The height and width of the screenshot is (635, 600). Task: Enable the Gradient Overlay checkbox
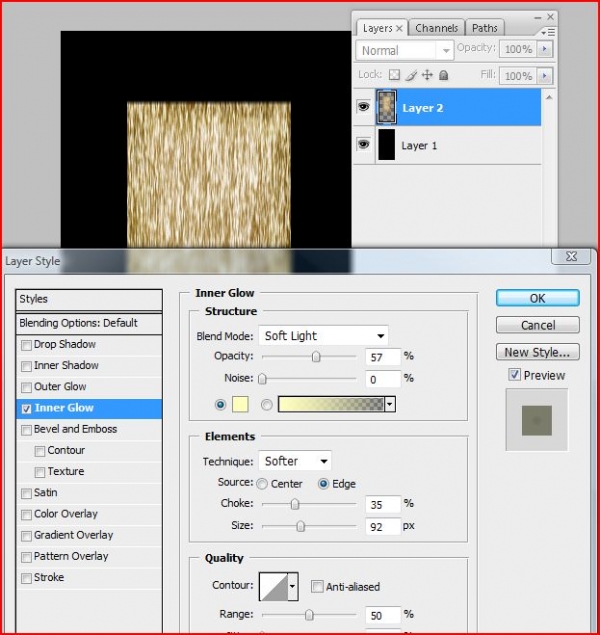tap(26, 536)
